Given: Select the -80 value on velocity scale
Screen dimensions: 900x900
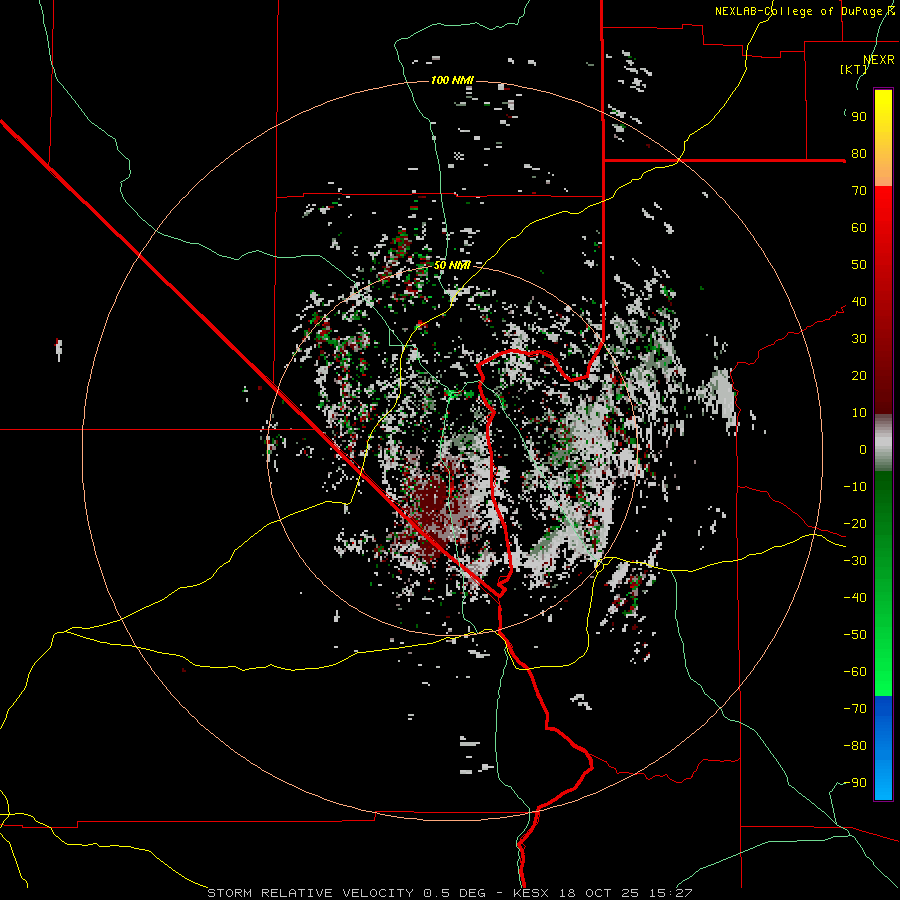Looking at the screenshot, I should 855,746.
